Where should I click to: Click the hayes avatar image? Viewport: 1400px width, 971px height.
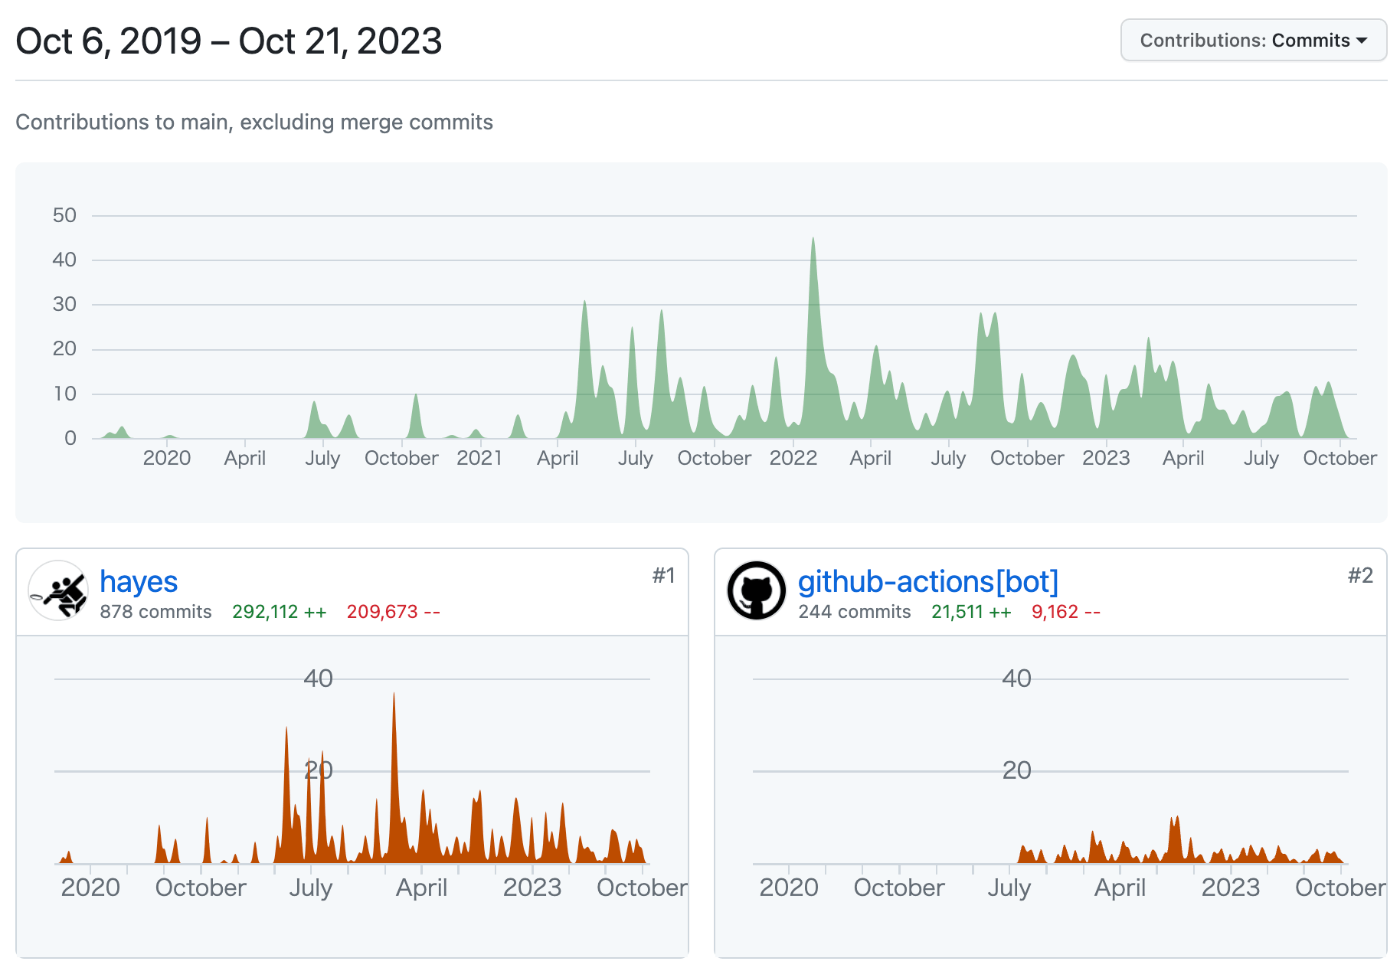coord(59,590)
